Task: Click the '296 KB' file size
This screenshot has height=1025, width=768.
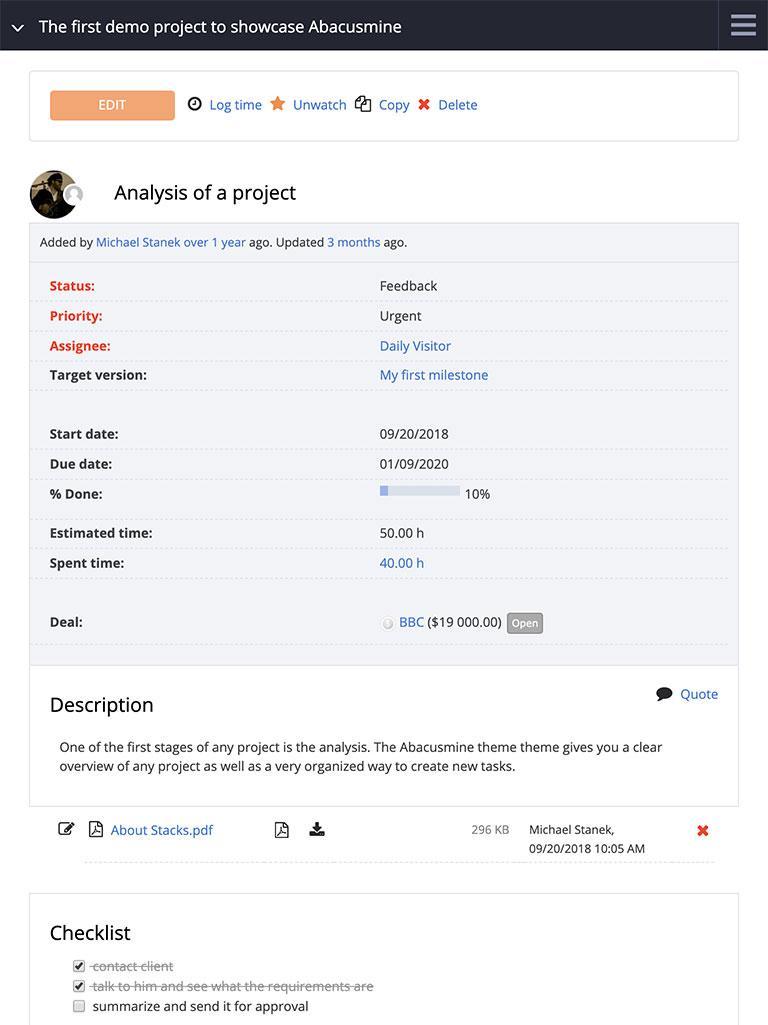Action: coord(490,830)
